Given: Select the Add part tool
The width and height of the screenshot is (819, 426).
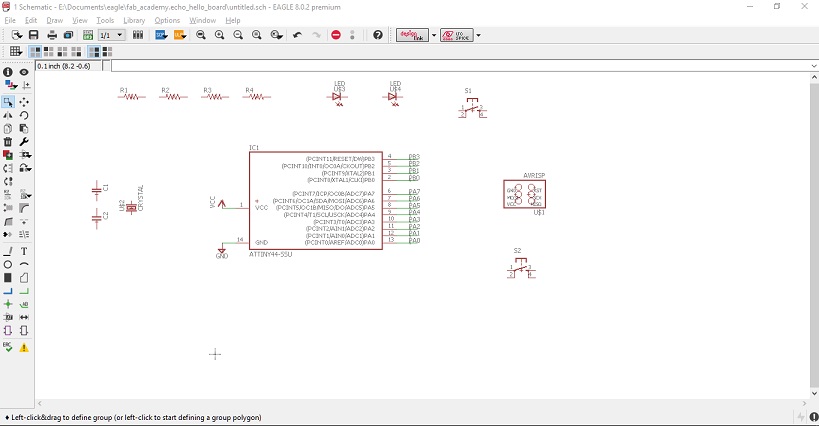Looking at the screenshot, I should click(x=8, y=155).
